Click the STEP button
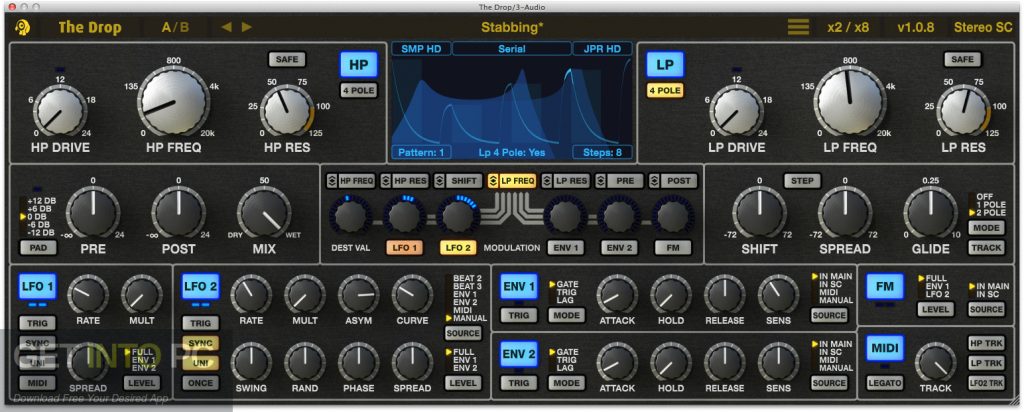1024x412 pixels. pyautogui.click(x=802, y=181)
